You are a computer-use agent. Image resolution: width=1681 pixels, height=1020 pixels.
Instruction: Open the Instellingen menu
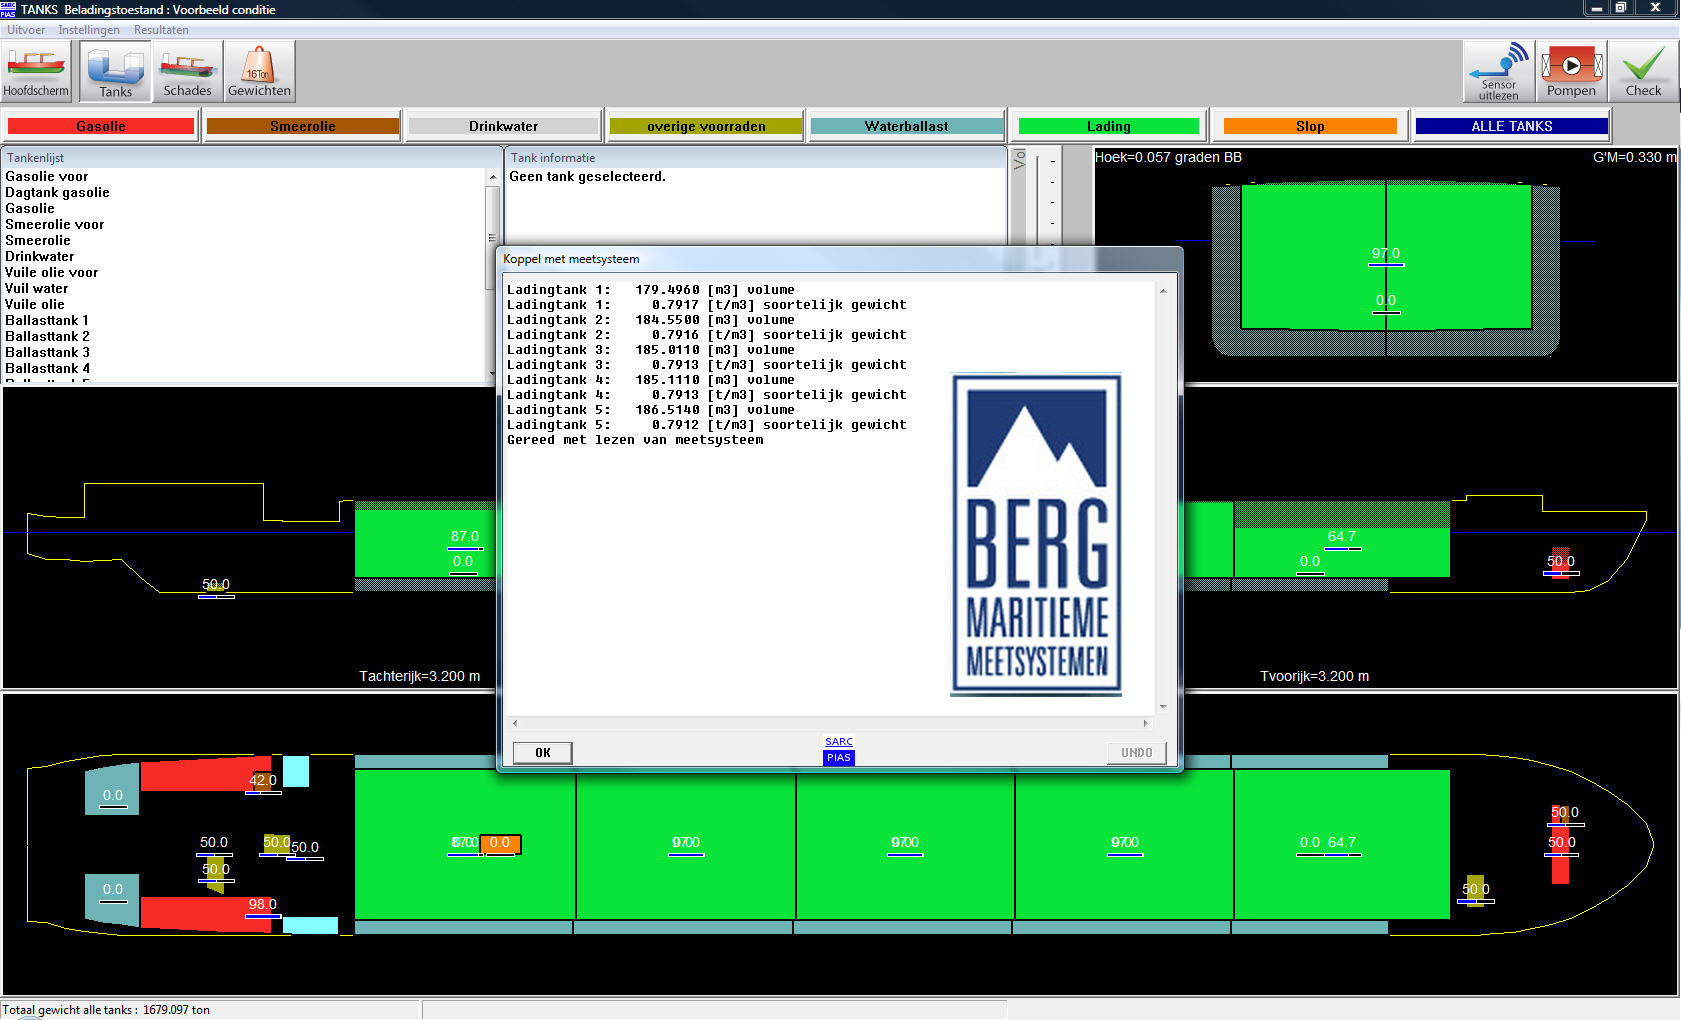(89, 30)
